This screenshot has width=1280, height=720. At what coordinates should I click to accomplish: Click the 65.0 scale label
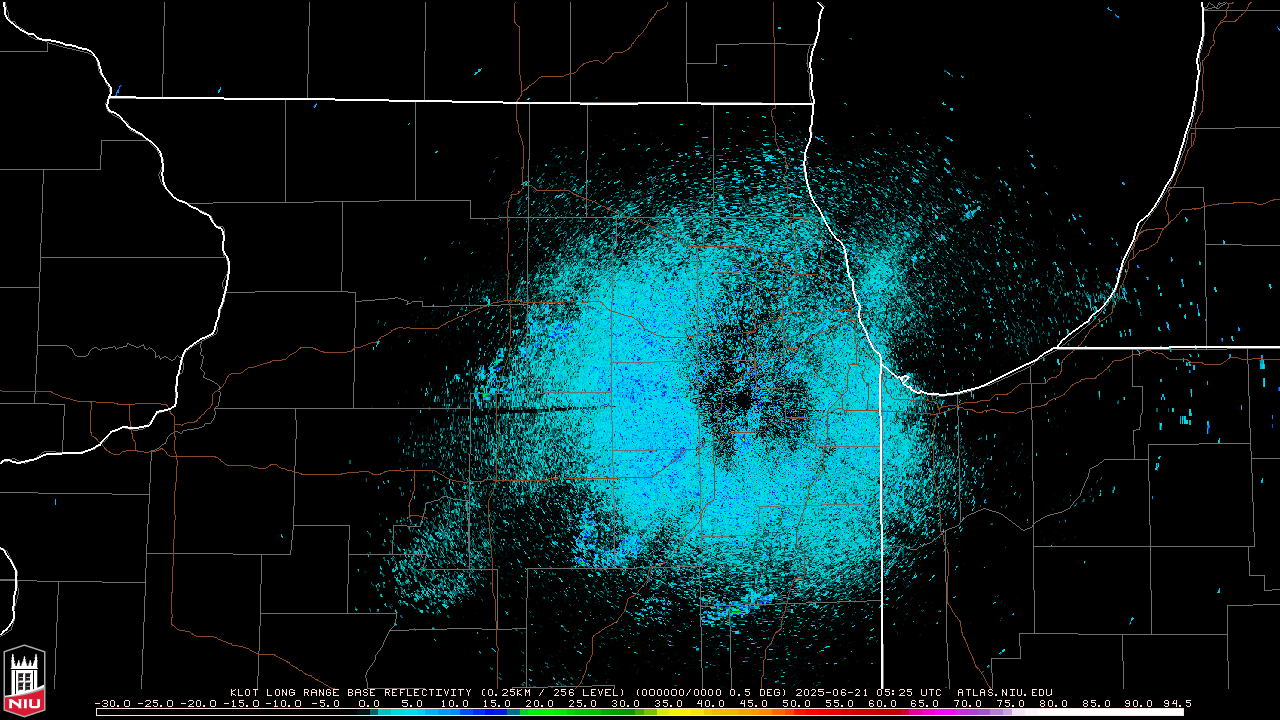(924, 703)
